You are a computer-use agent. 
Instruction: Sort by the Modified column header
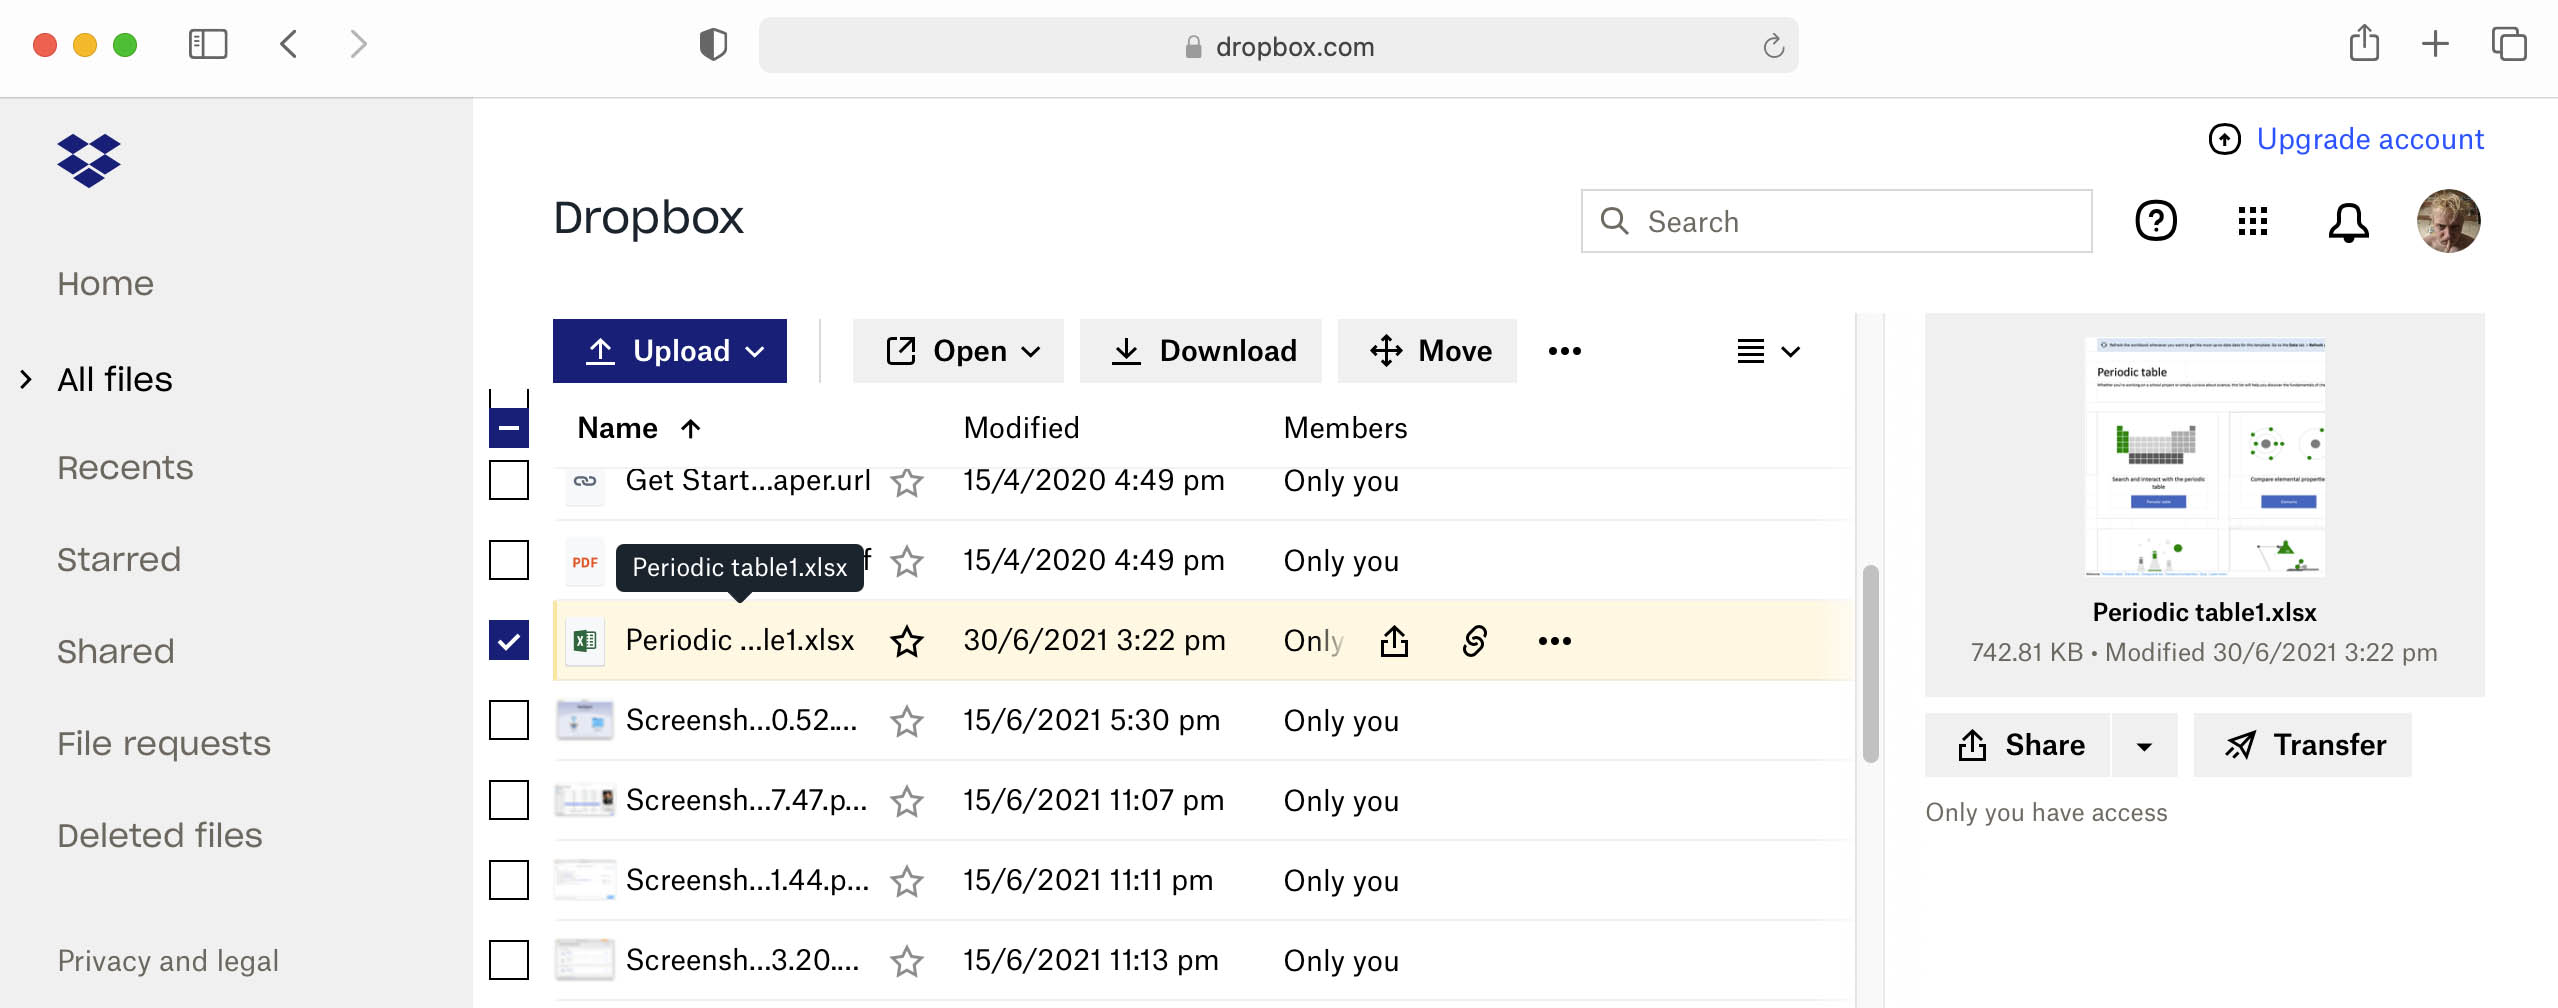coord(1021,428)
